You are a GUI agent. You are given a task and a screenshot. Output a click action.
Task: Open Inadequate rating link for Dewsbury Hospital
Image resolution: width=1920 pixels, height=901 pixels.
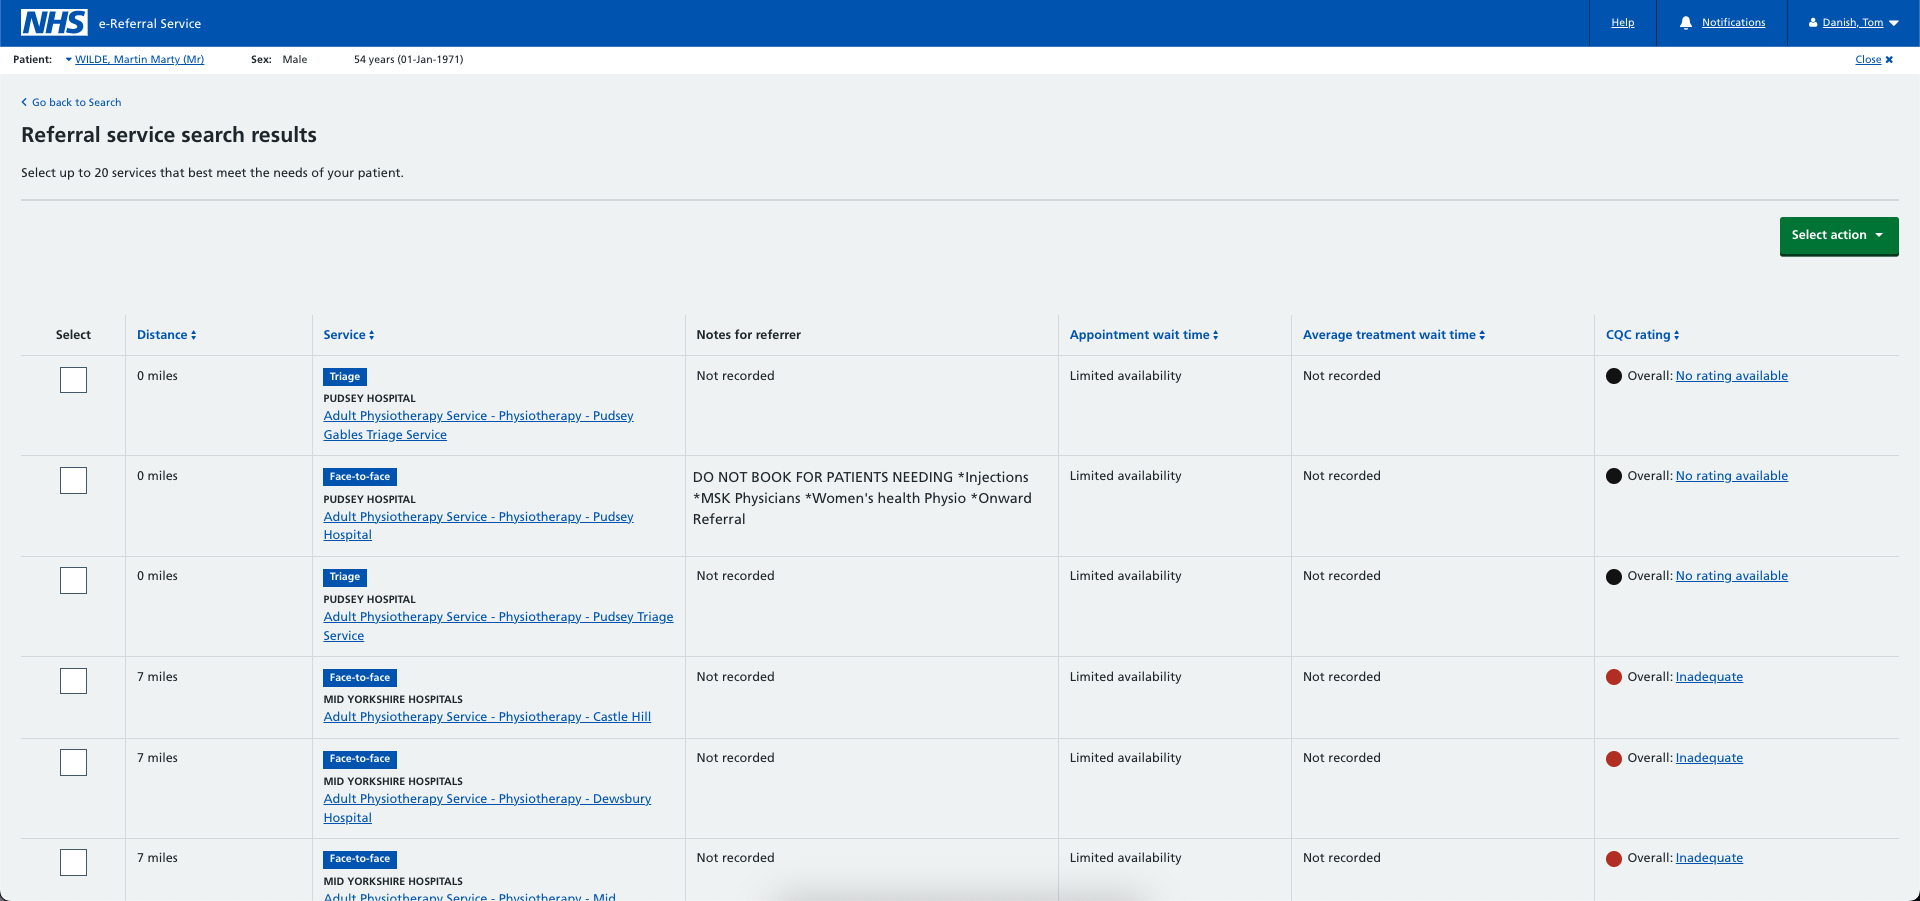[x=1709, y=758]
